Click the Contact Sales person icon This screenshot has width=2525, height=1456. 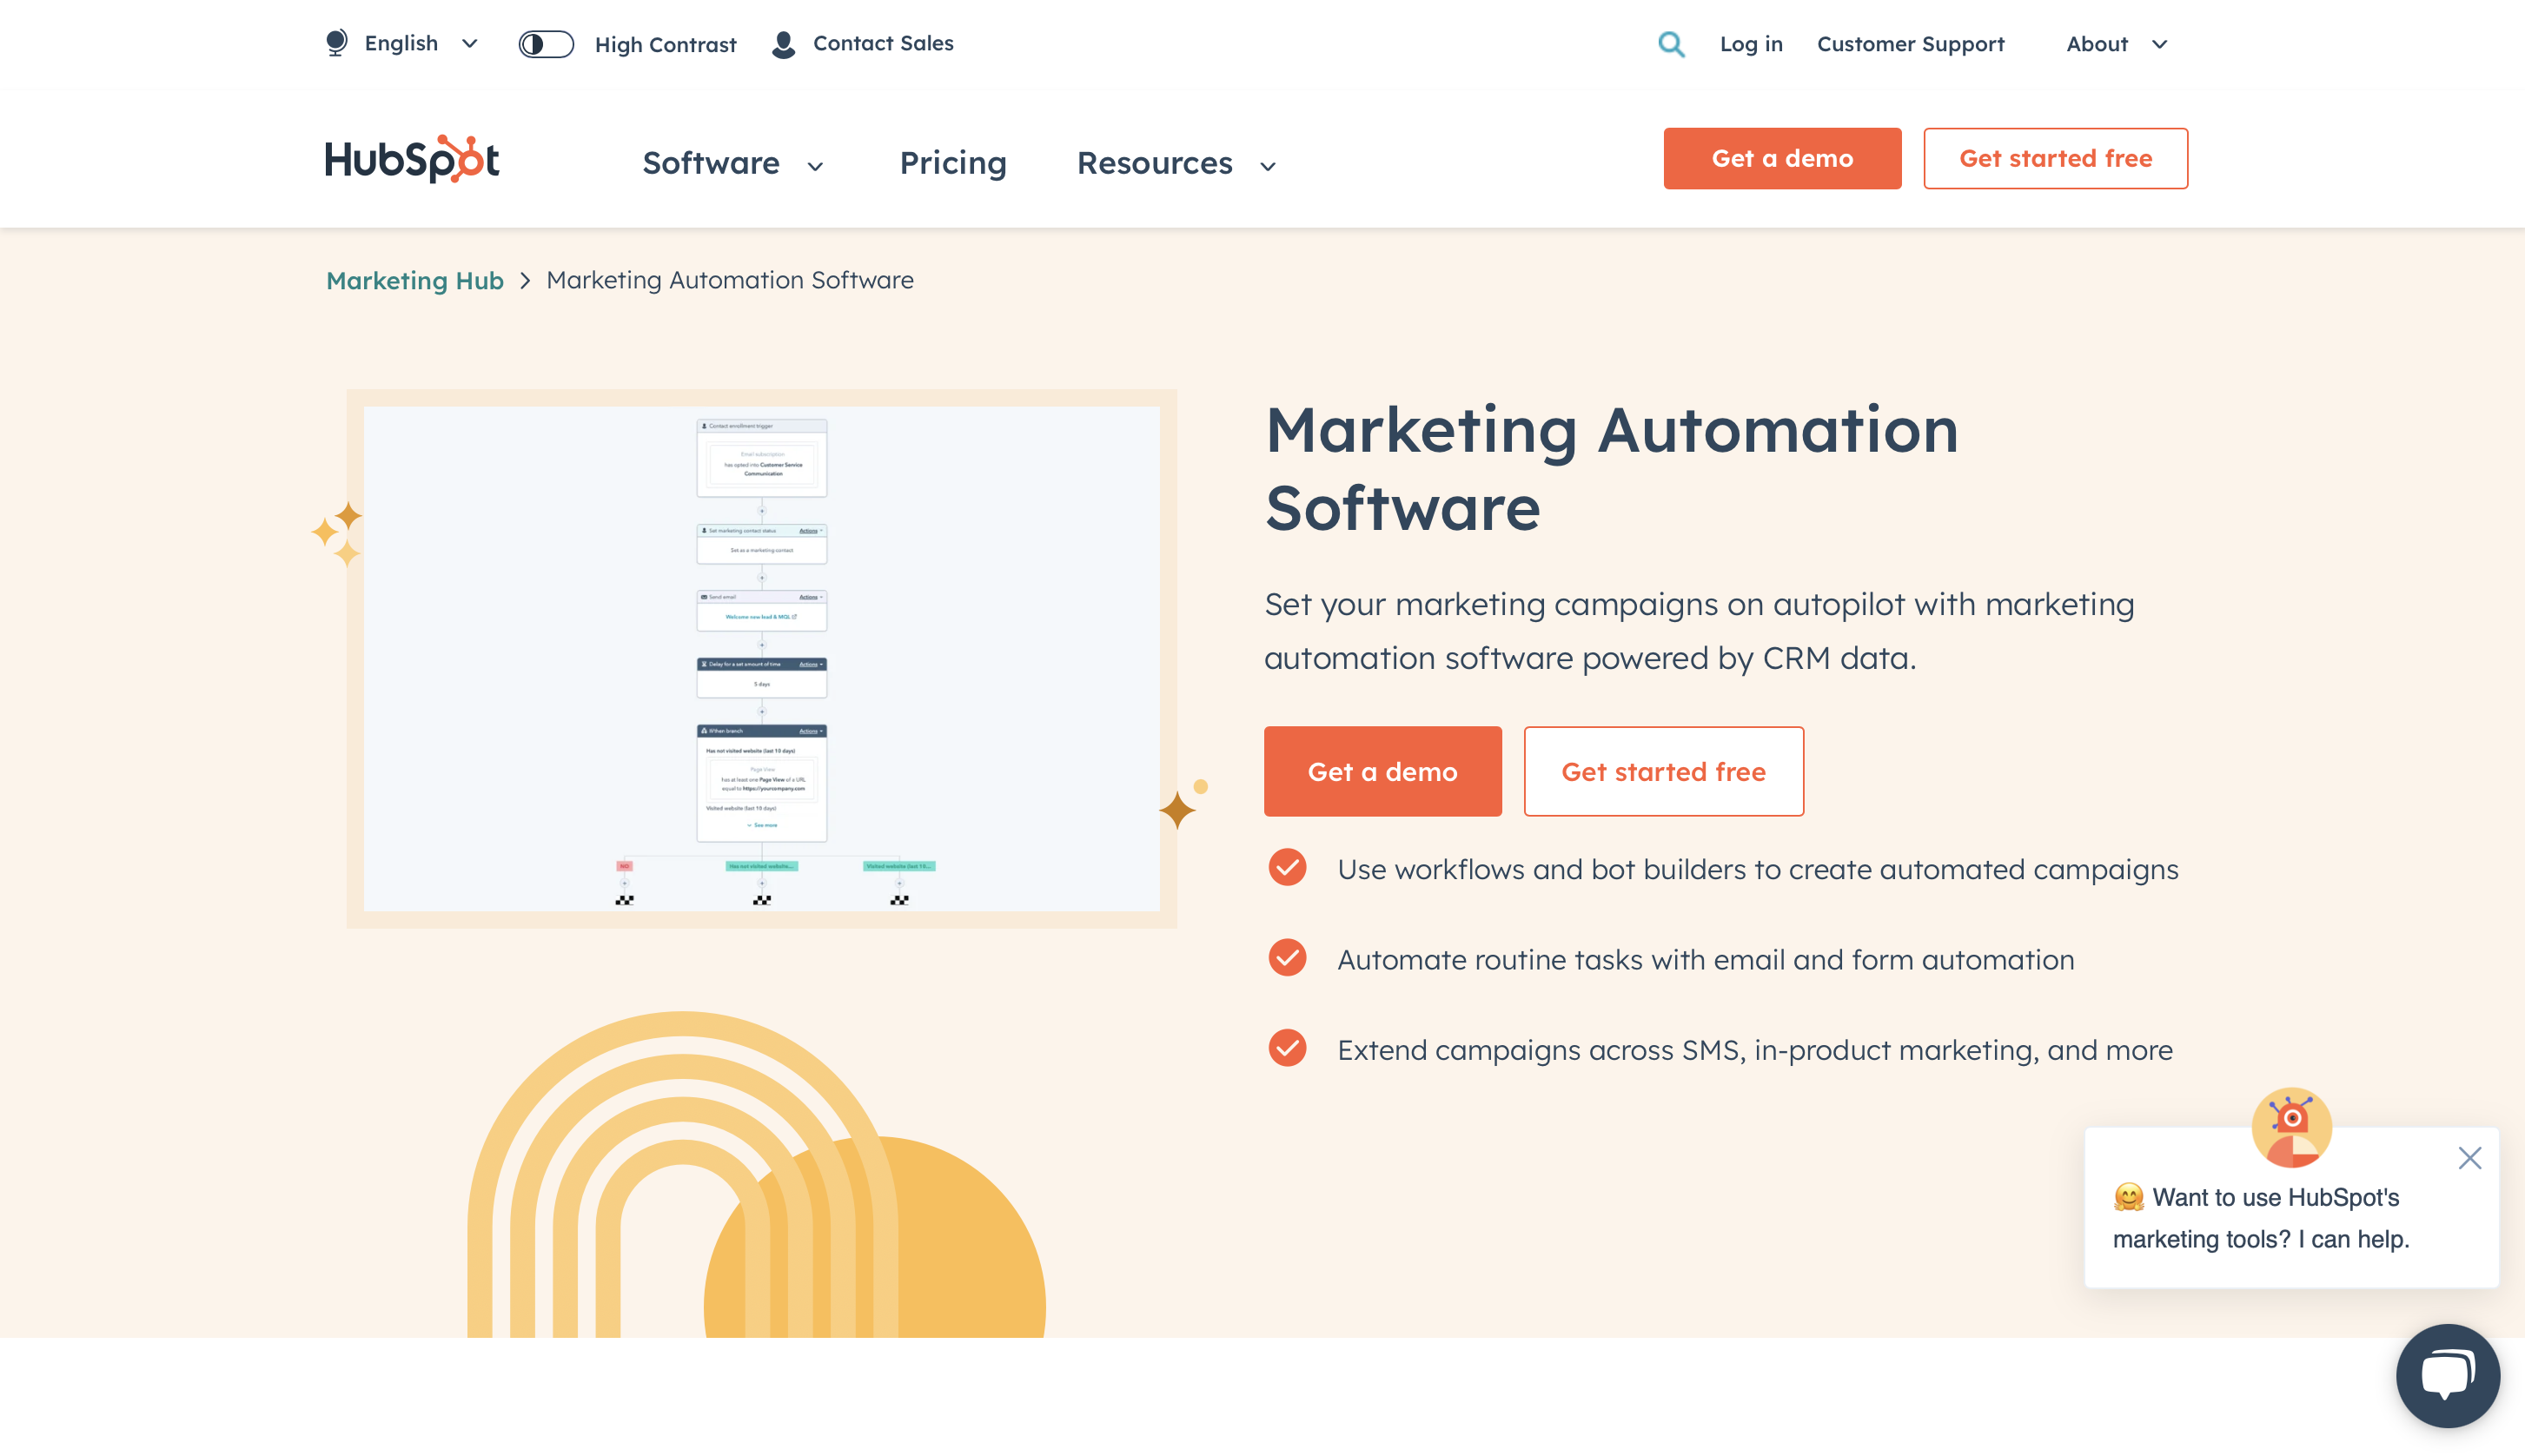point(784,44)
